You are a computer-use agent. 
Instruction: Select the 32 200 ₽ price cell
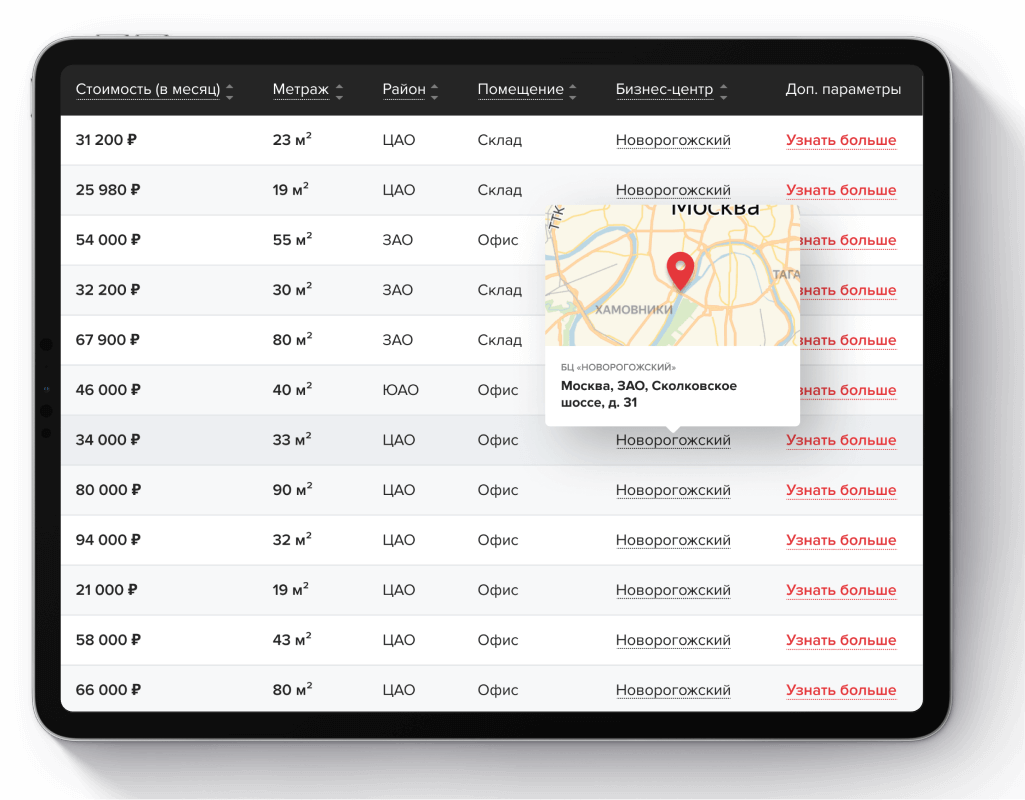click(x=108, y=290)
